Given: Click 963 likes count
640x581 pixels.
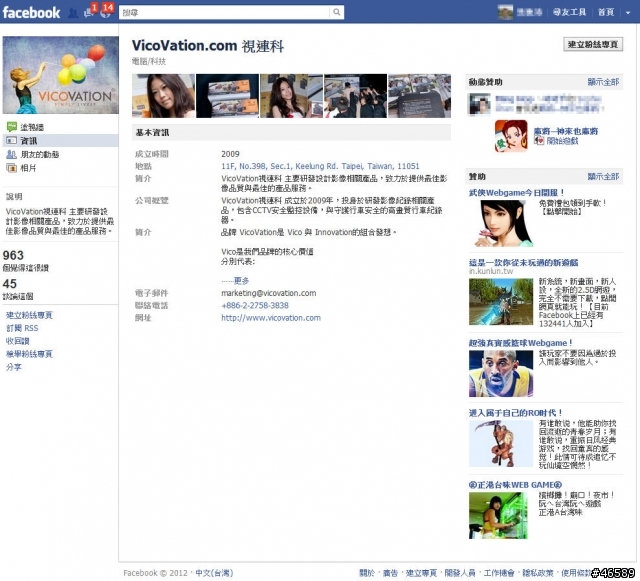Looking at the screenshot, I should 13,256.
